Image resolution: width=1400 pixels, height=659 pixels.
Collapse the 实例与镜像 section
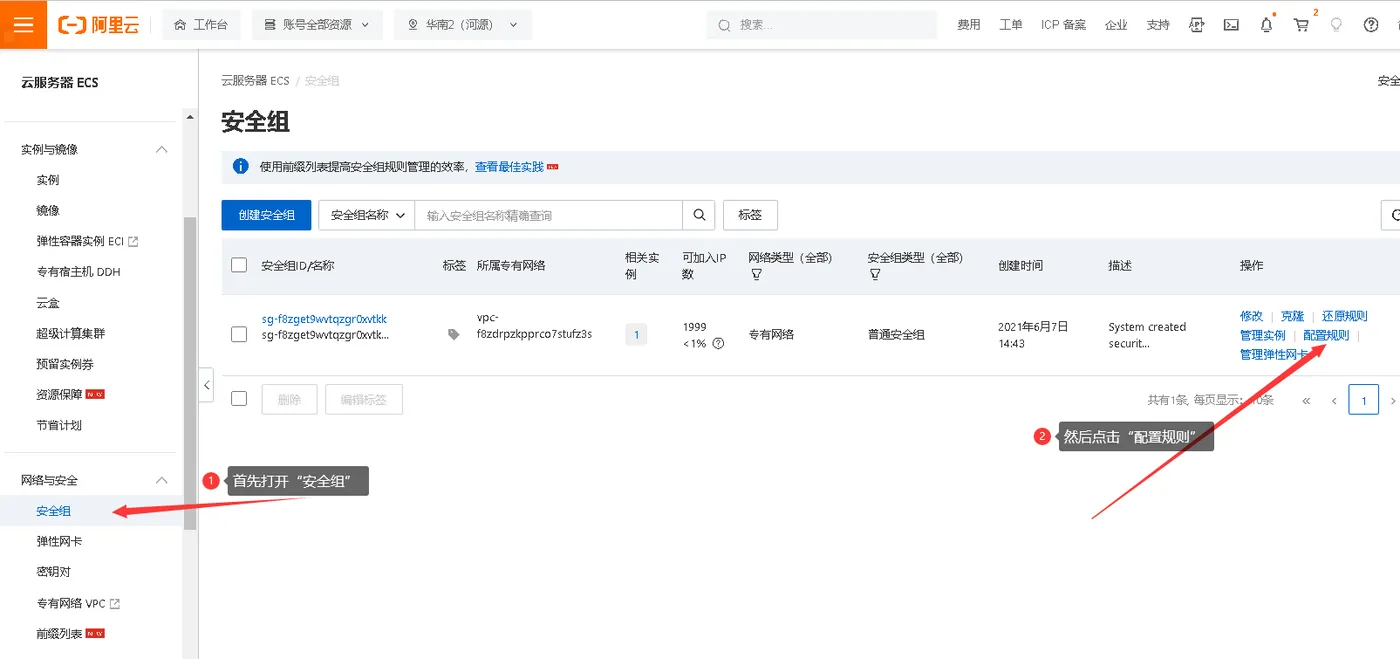161,149
